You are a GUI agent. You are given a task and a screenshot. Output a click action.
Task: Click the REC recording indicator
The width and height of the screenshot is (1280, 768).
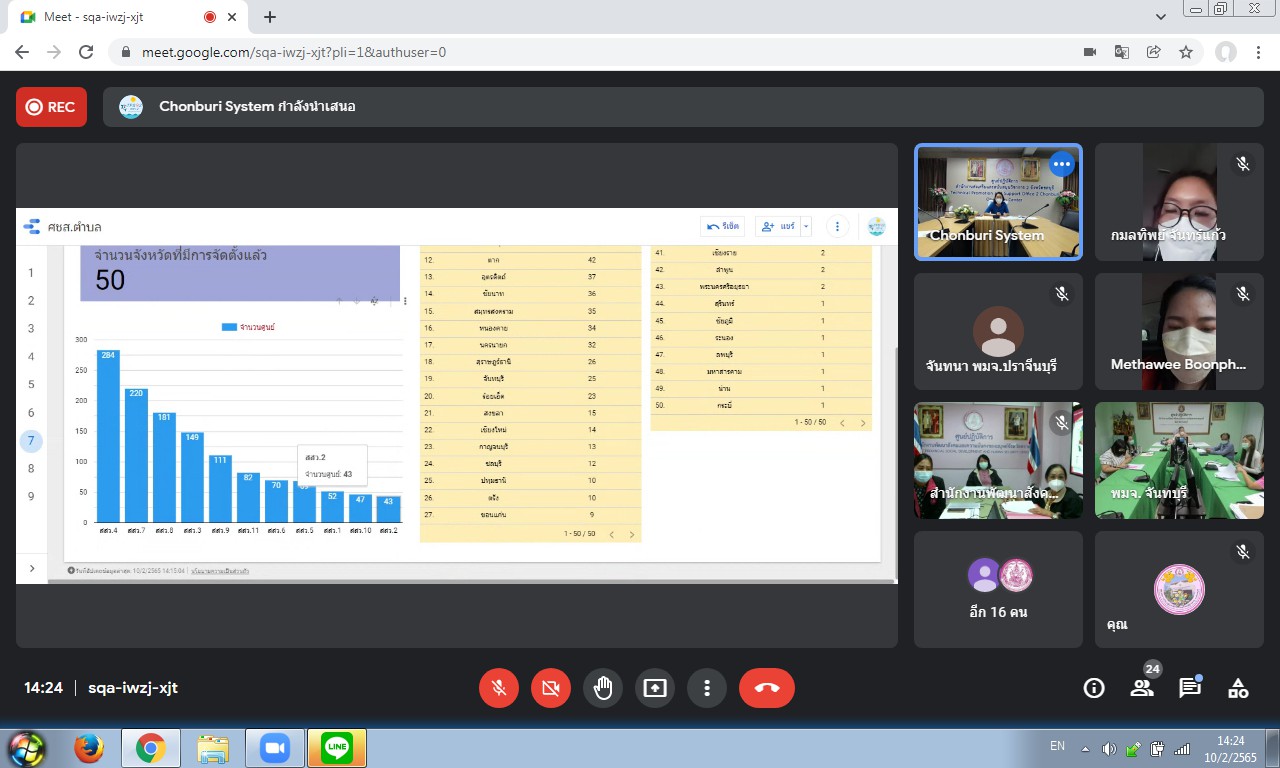coord(51,107)
